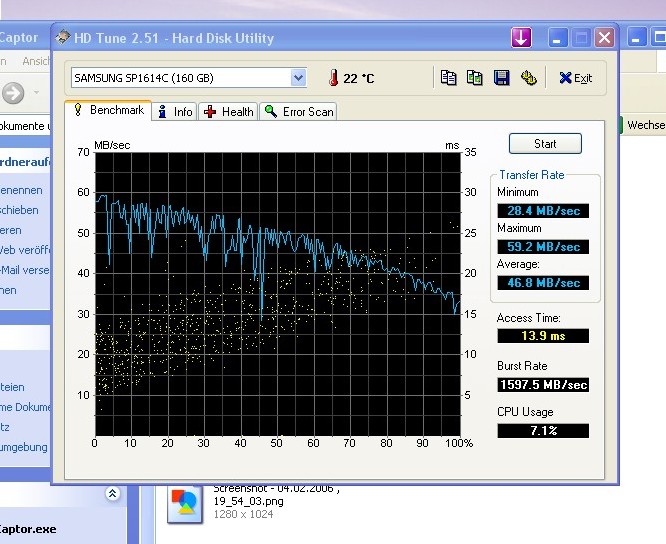
Task: Click the minimize button of the background window
Action: [x=636, y=38]
